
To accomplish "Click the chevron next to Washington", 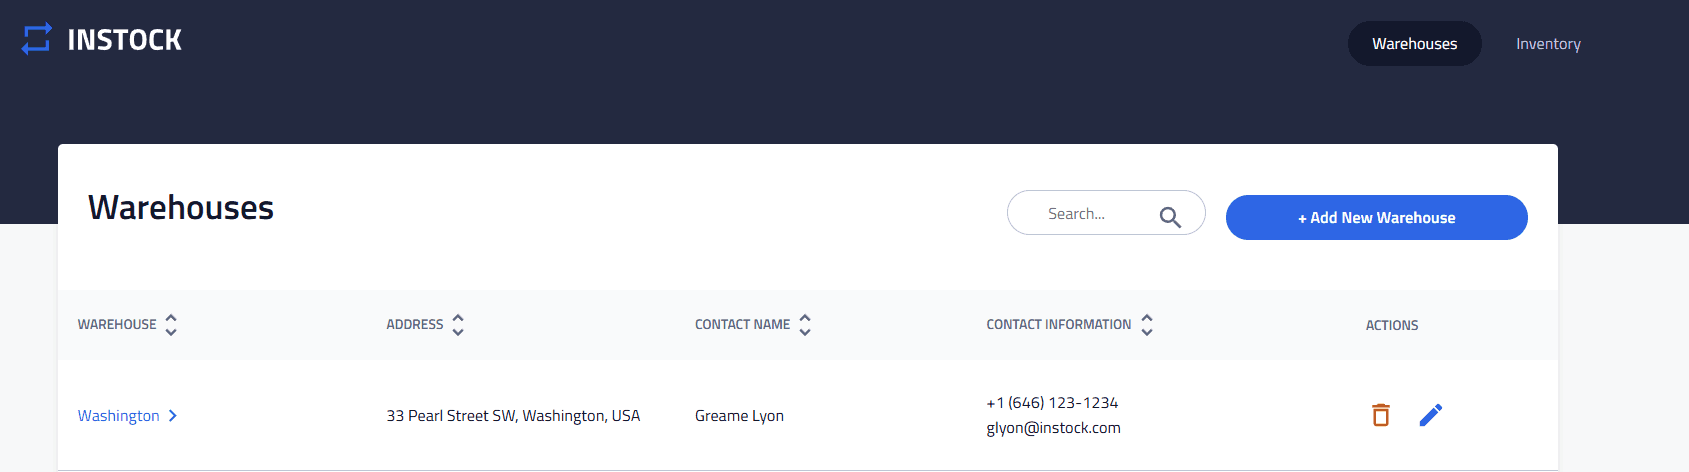I will 173,416.
